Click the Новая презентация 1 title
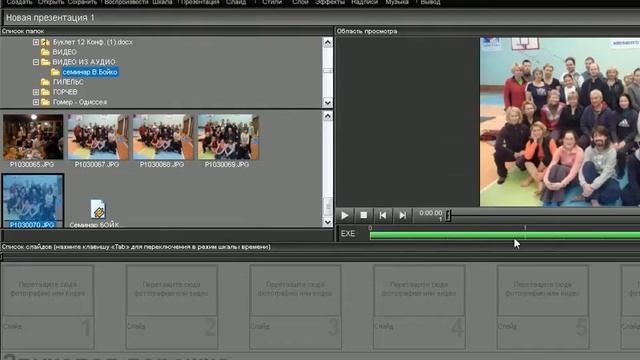The image size is (640, 360). [50, 18]
